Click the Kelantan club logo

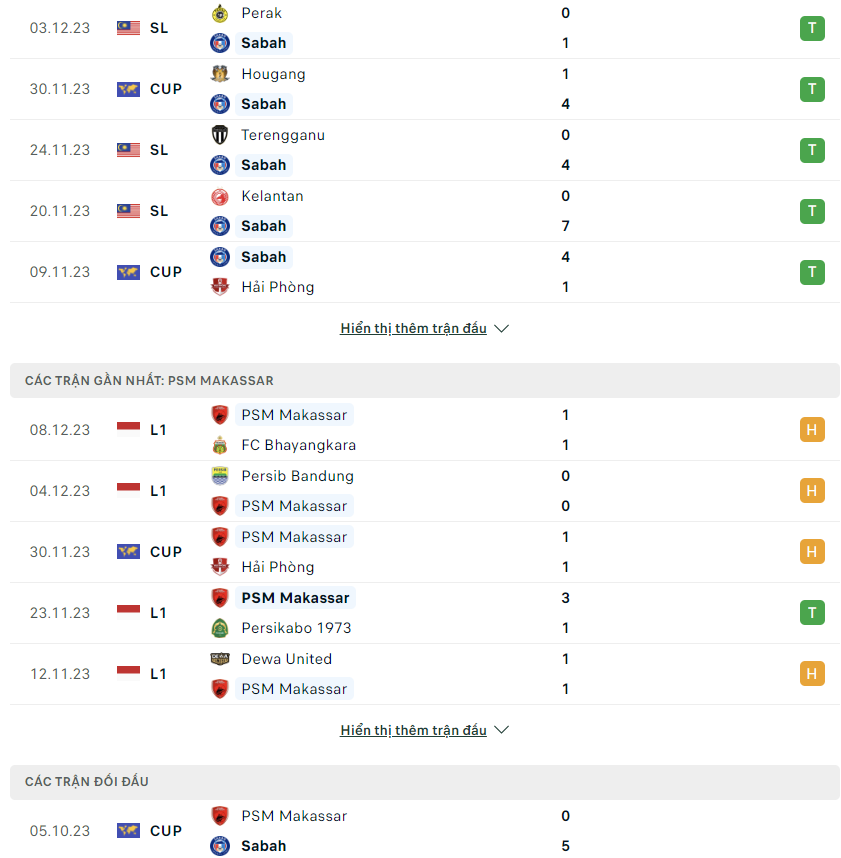[220, 196]
